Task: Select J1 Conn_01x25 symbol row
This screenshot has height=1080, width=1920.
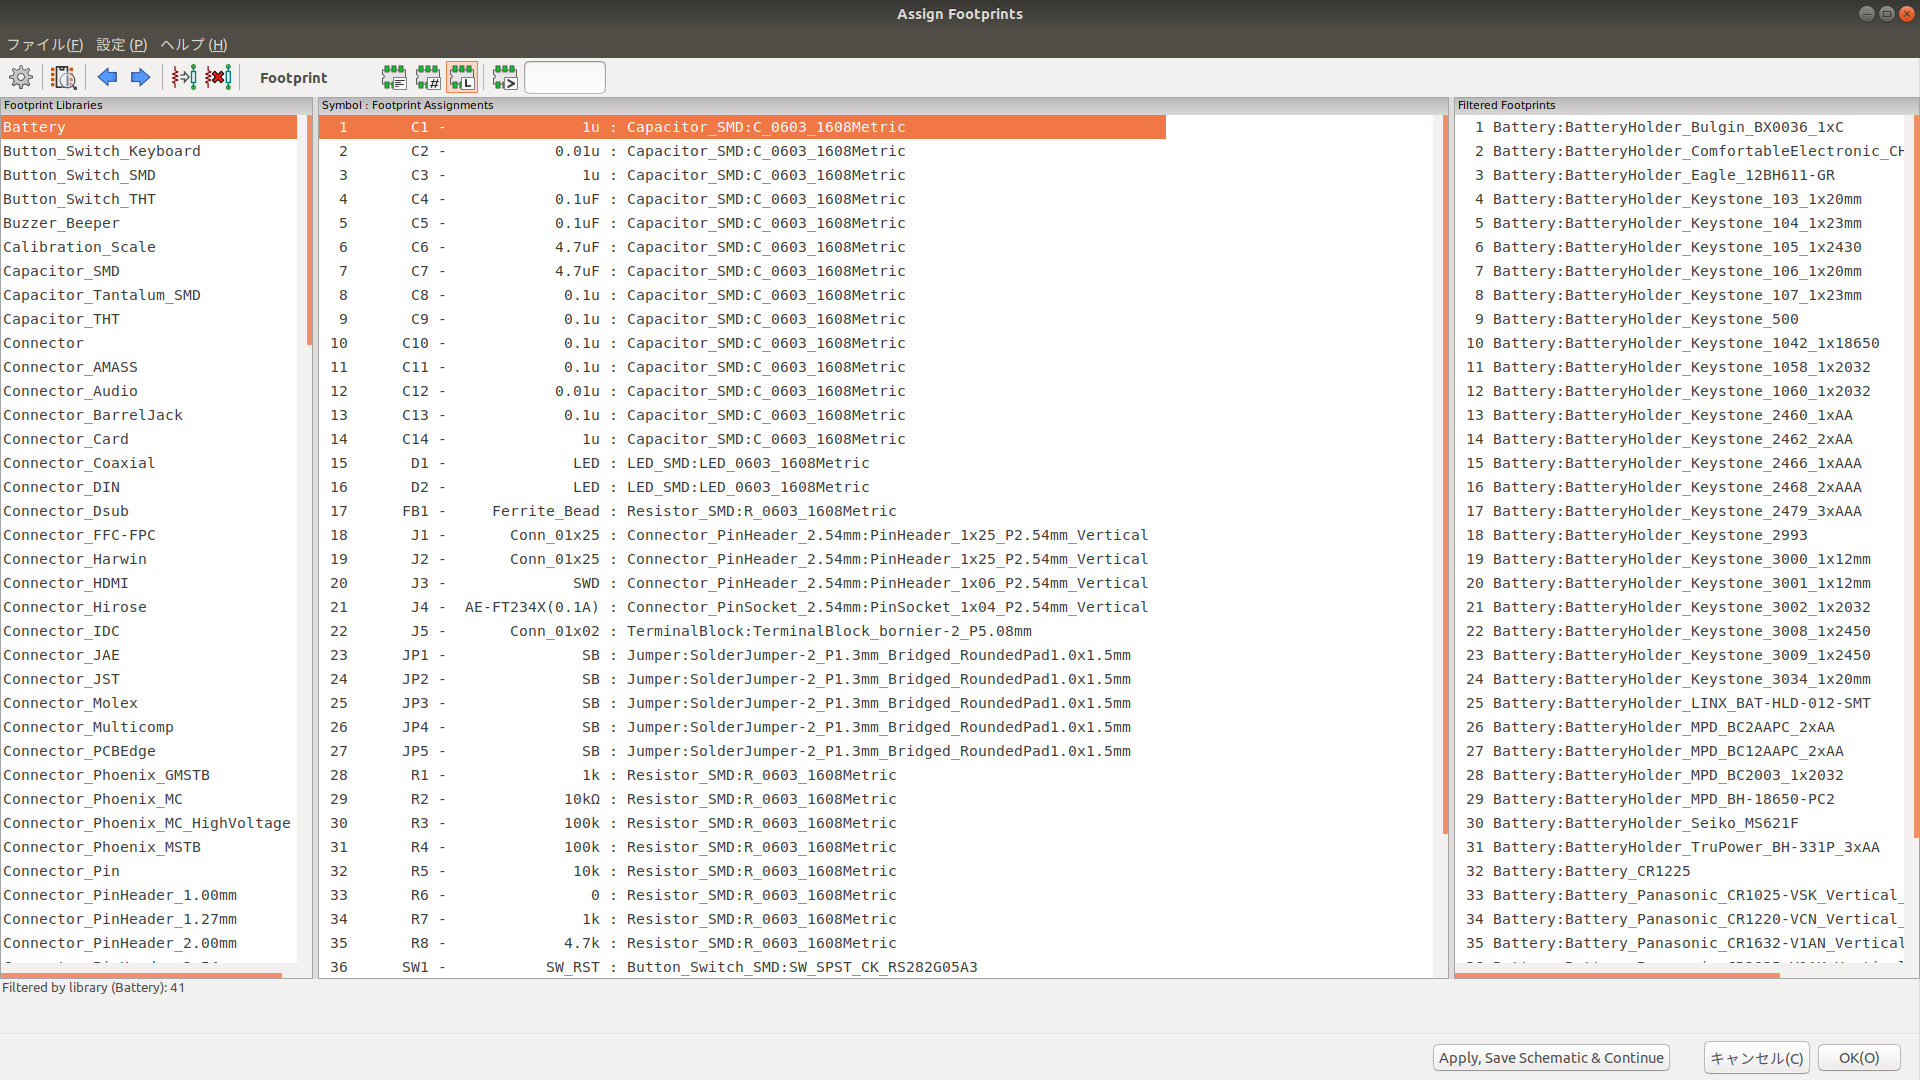Action: click(x=742, y=535)
